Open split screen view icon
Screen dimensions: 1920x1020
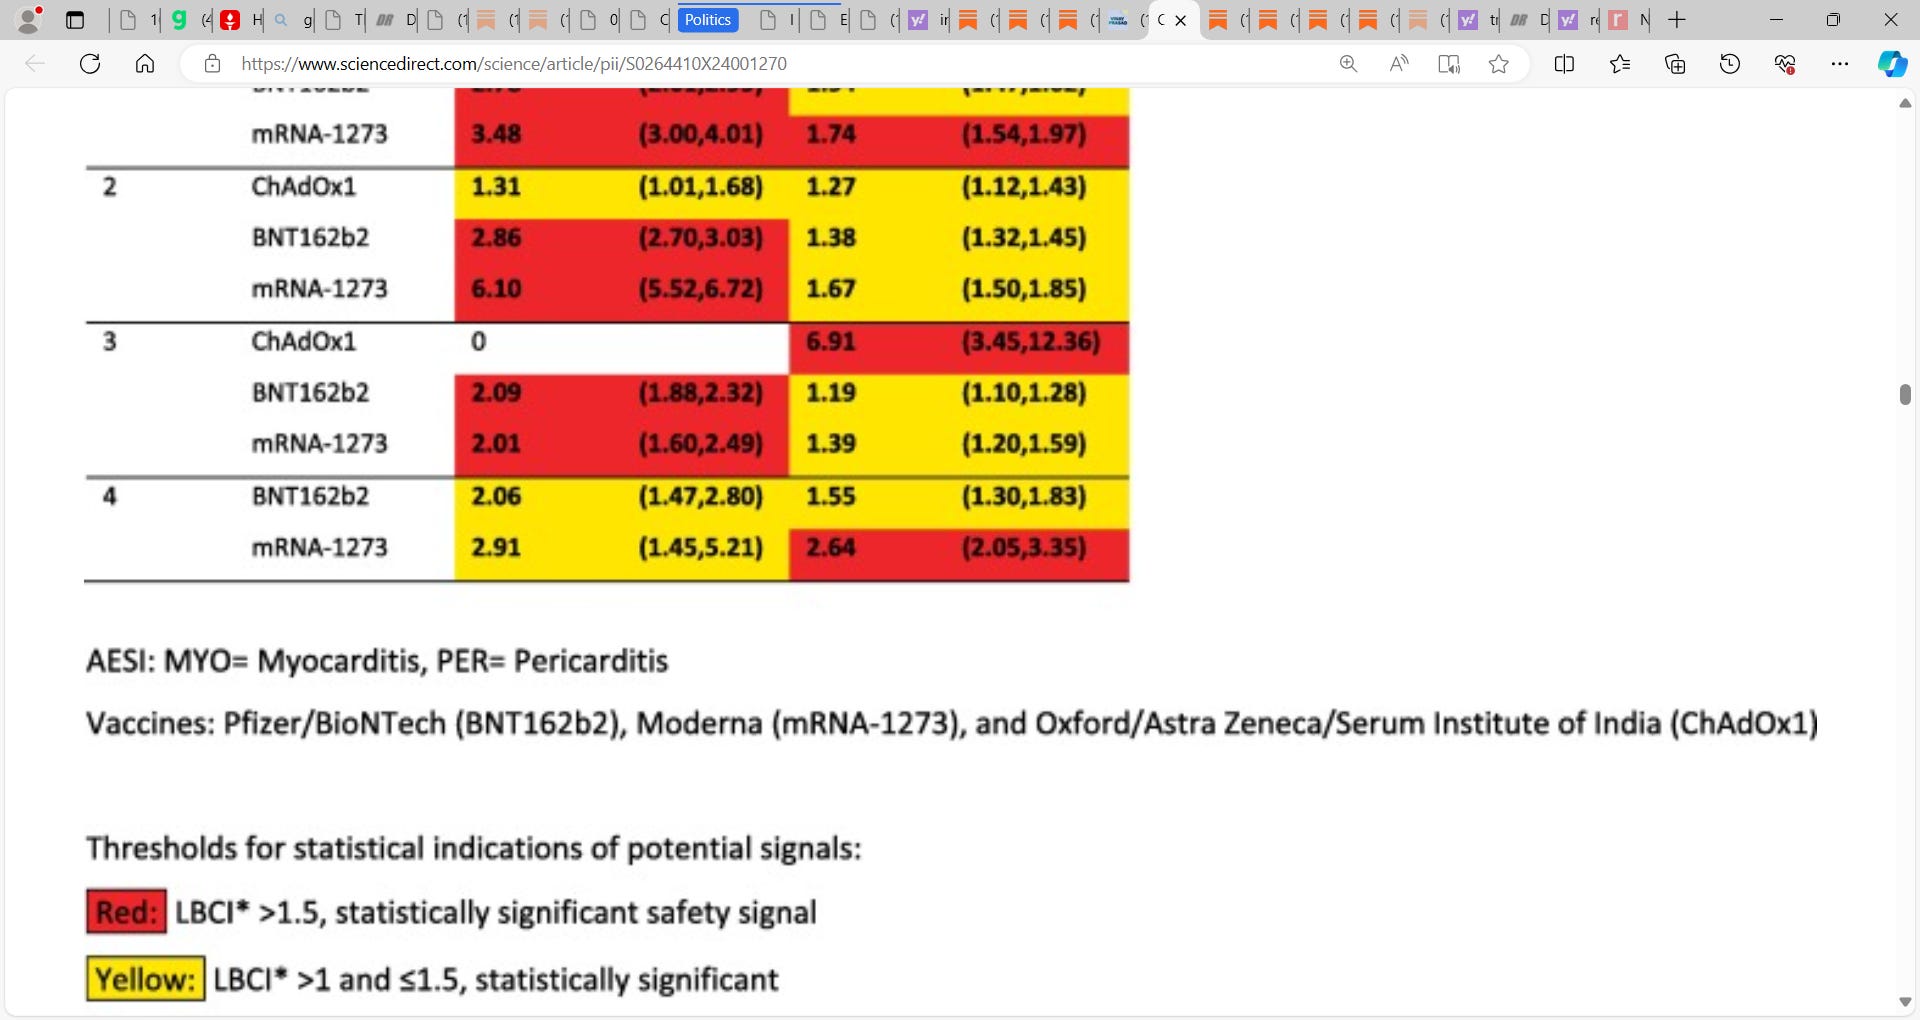[x=1565, y=64]
